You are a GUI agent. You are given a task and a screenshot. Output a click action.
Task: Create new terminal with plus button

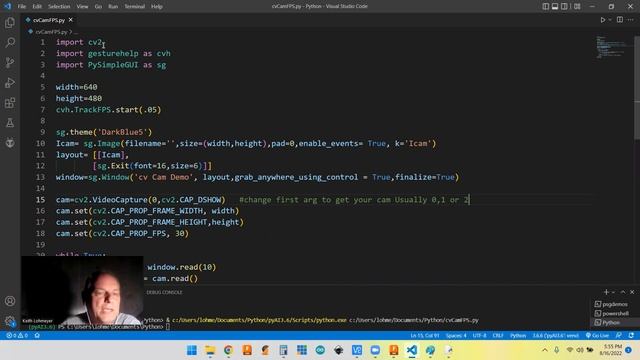606,292
